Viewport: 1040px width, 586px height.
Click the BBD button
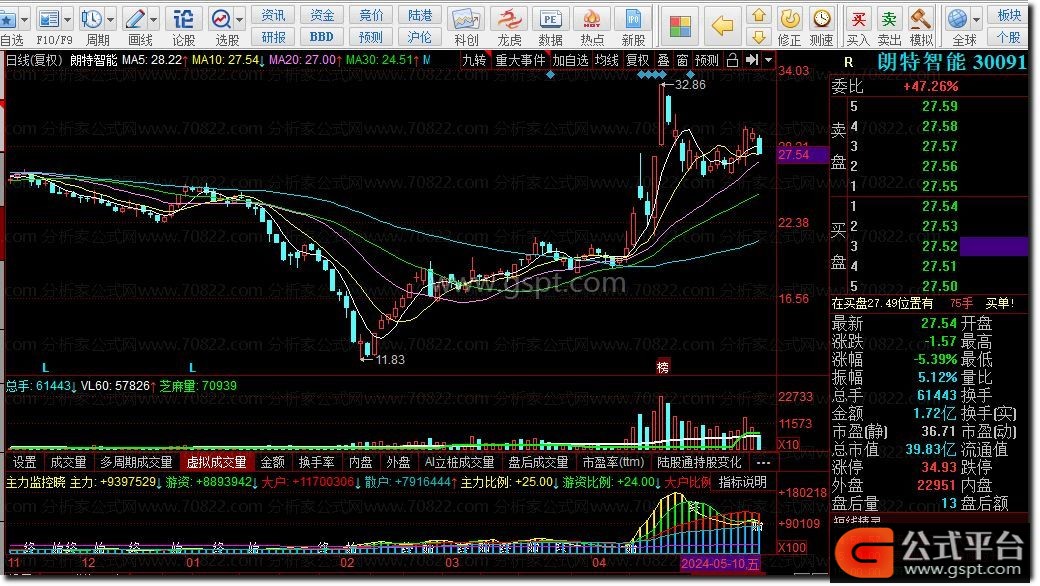(x=322, y=37)
